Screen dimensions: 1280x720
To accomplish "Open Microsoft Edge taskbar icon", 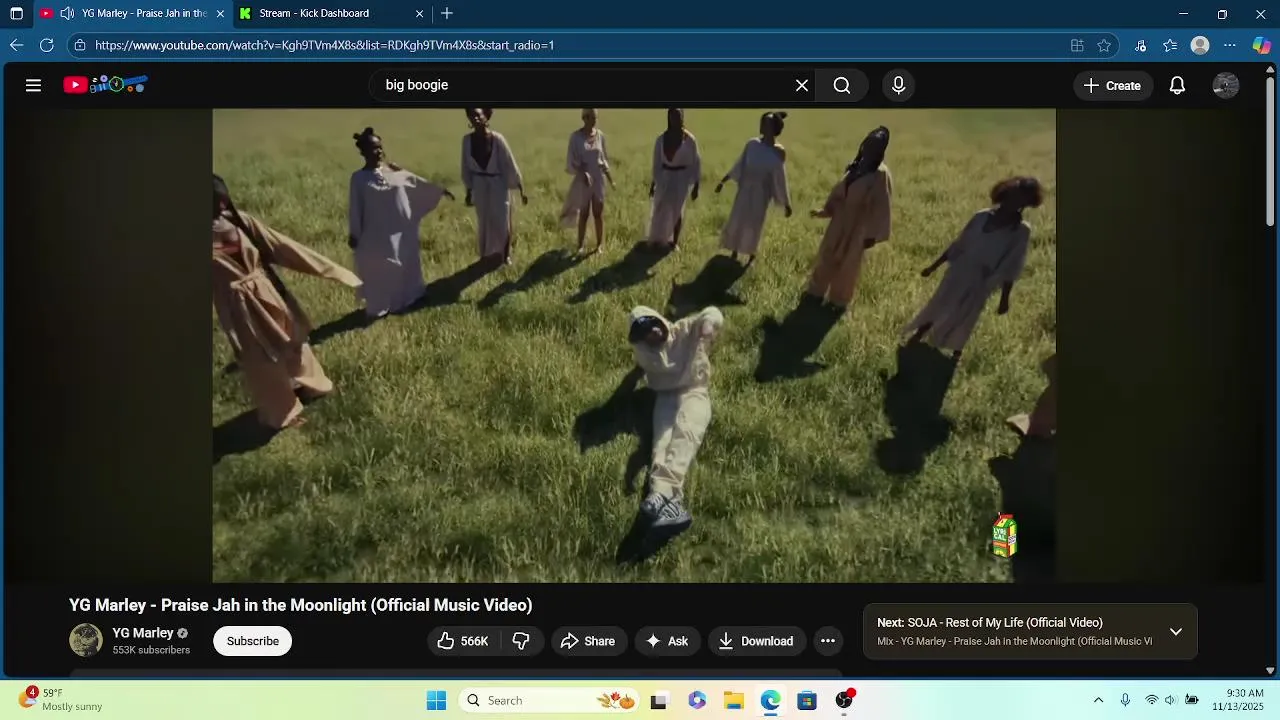I will (x=770, y=700).
